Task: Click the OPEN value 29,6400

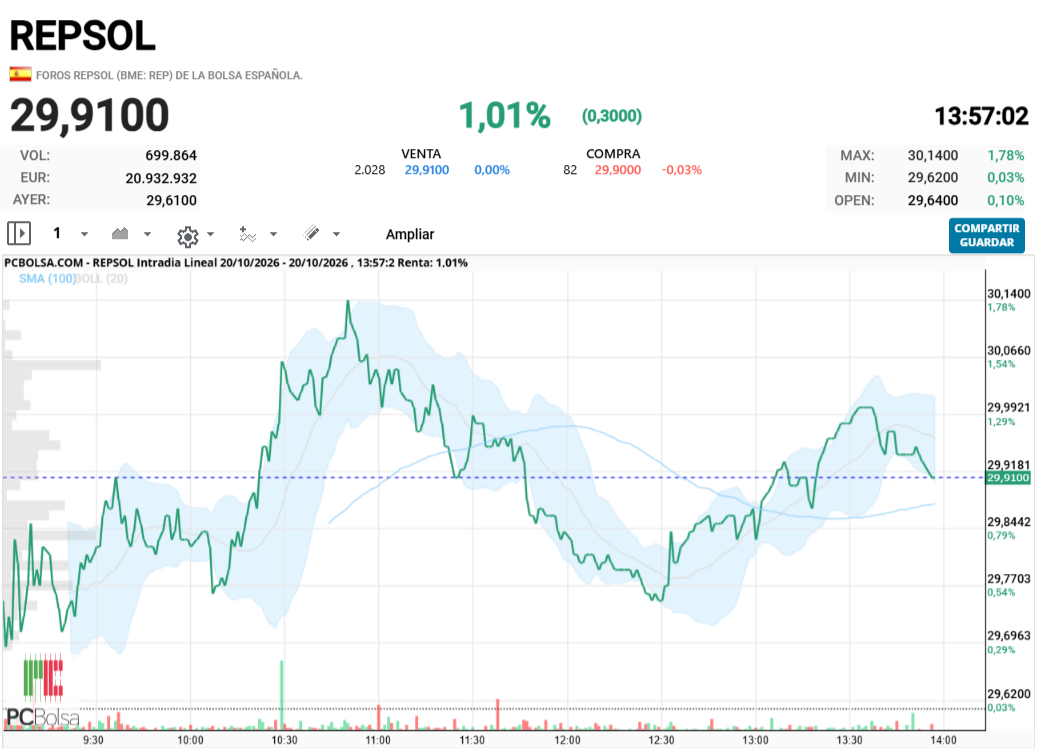Action: tap(933, 200)
